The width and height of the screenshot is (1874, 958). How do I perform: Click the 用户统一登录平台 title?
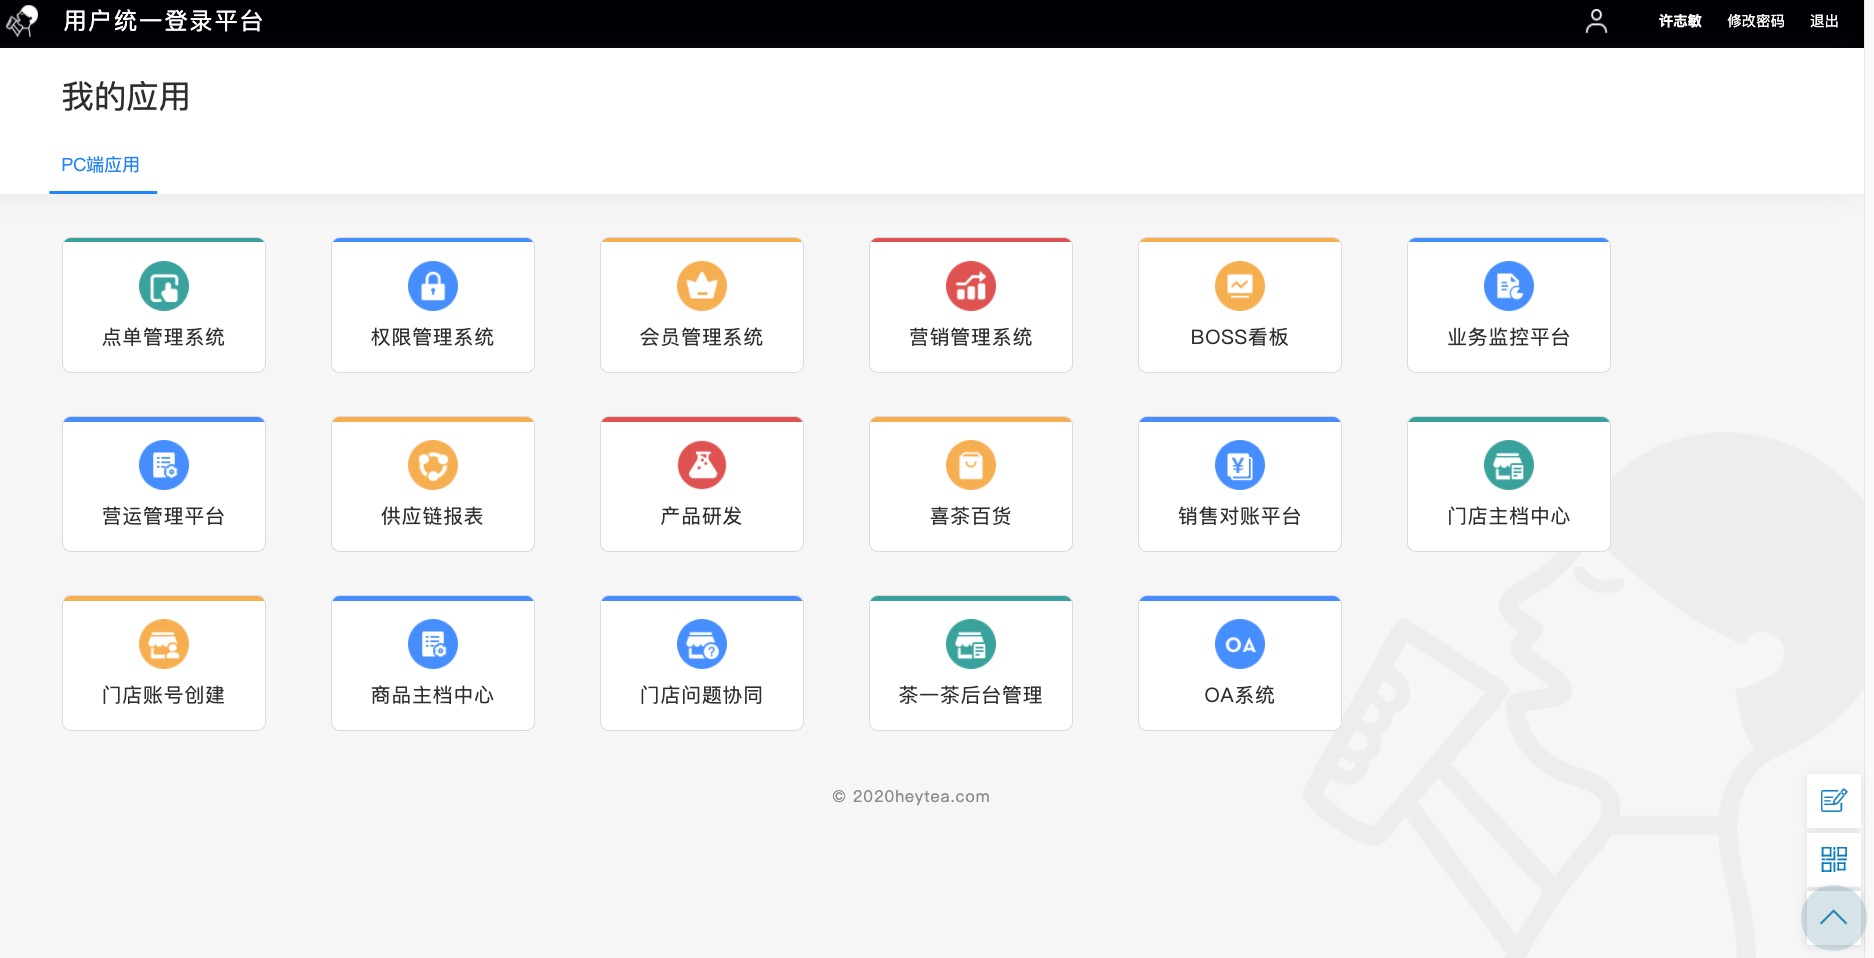(163, 21)
